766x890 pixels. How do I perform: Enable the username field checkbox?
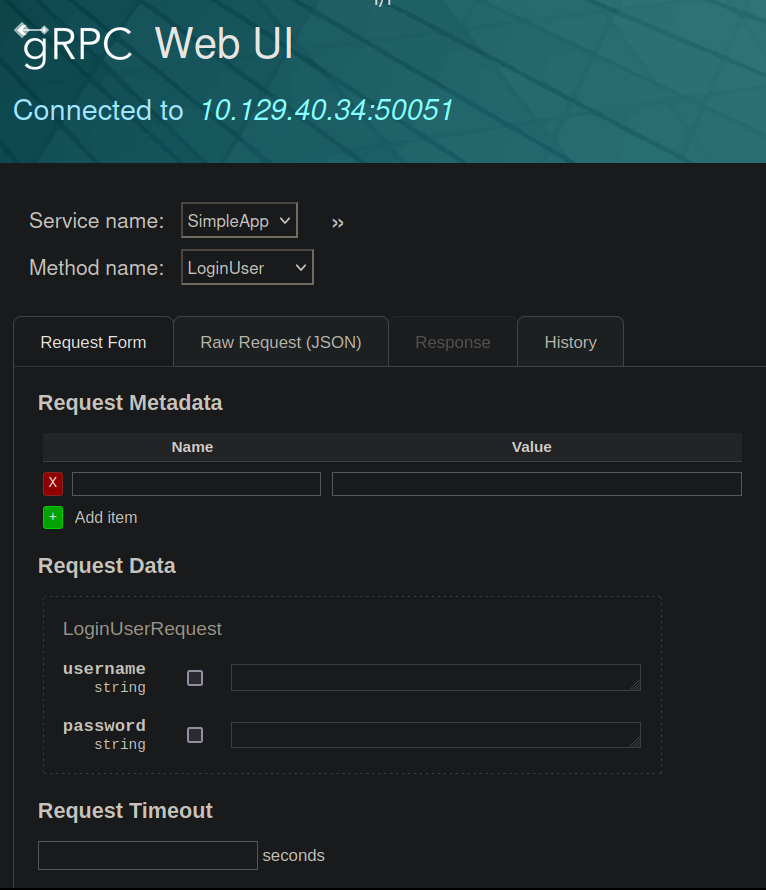[195, 678]
